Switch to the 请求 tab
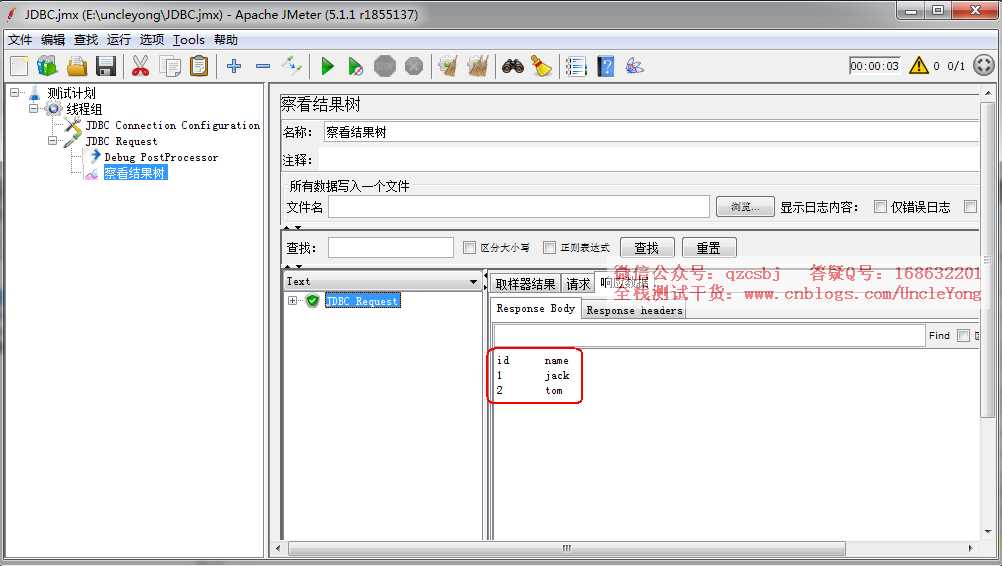The height and width of the screenshot is (566, 1002). pos(578,284)
